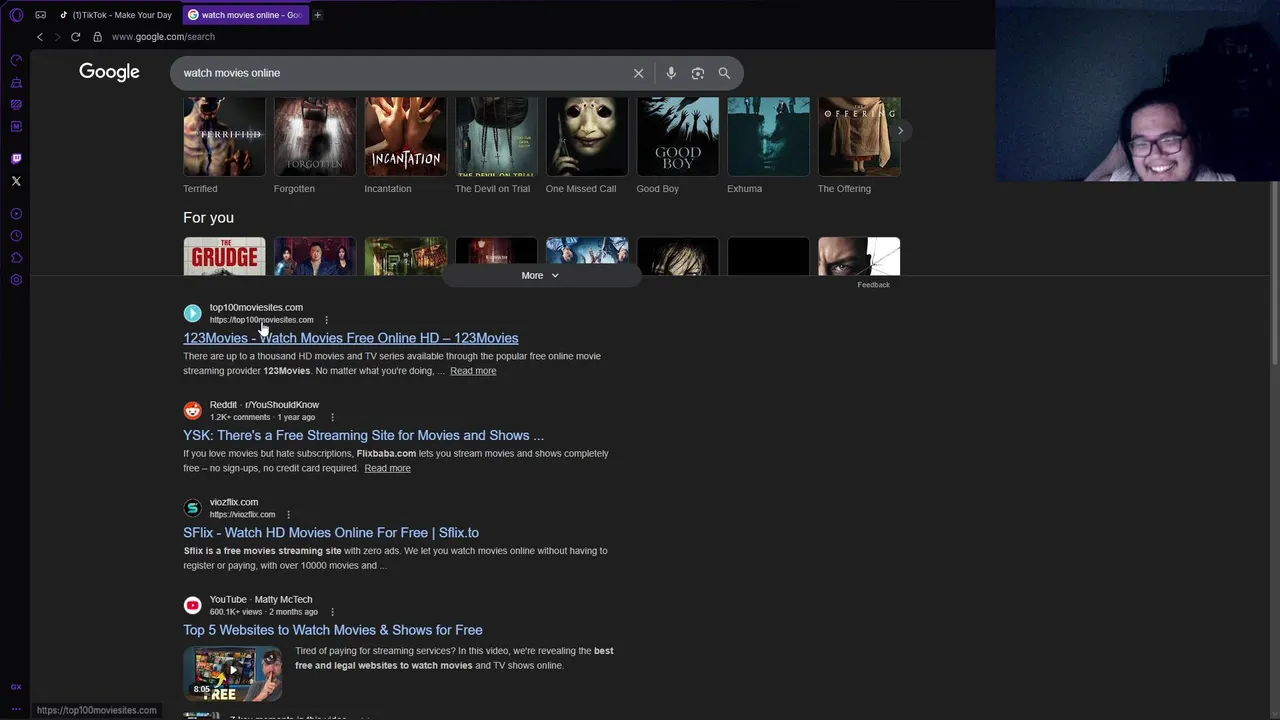This screenshot has width=1280, height=720.
Task: Open X (Twitter) panel in sidebar
Action: tap(16, 181)
